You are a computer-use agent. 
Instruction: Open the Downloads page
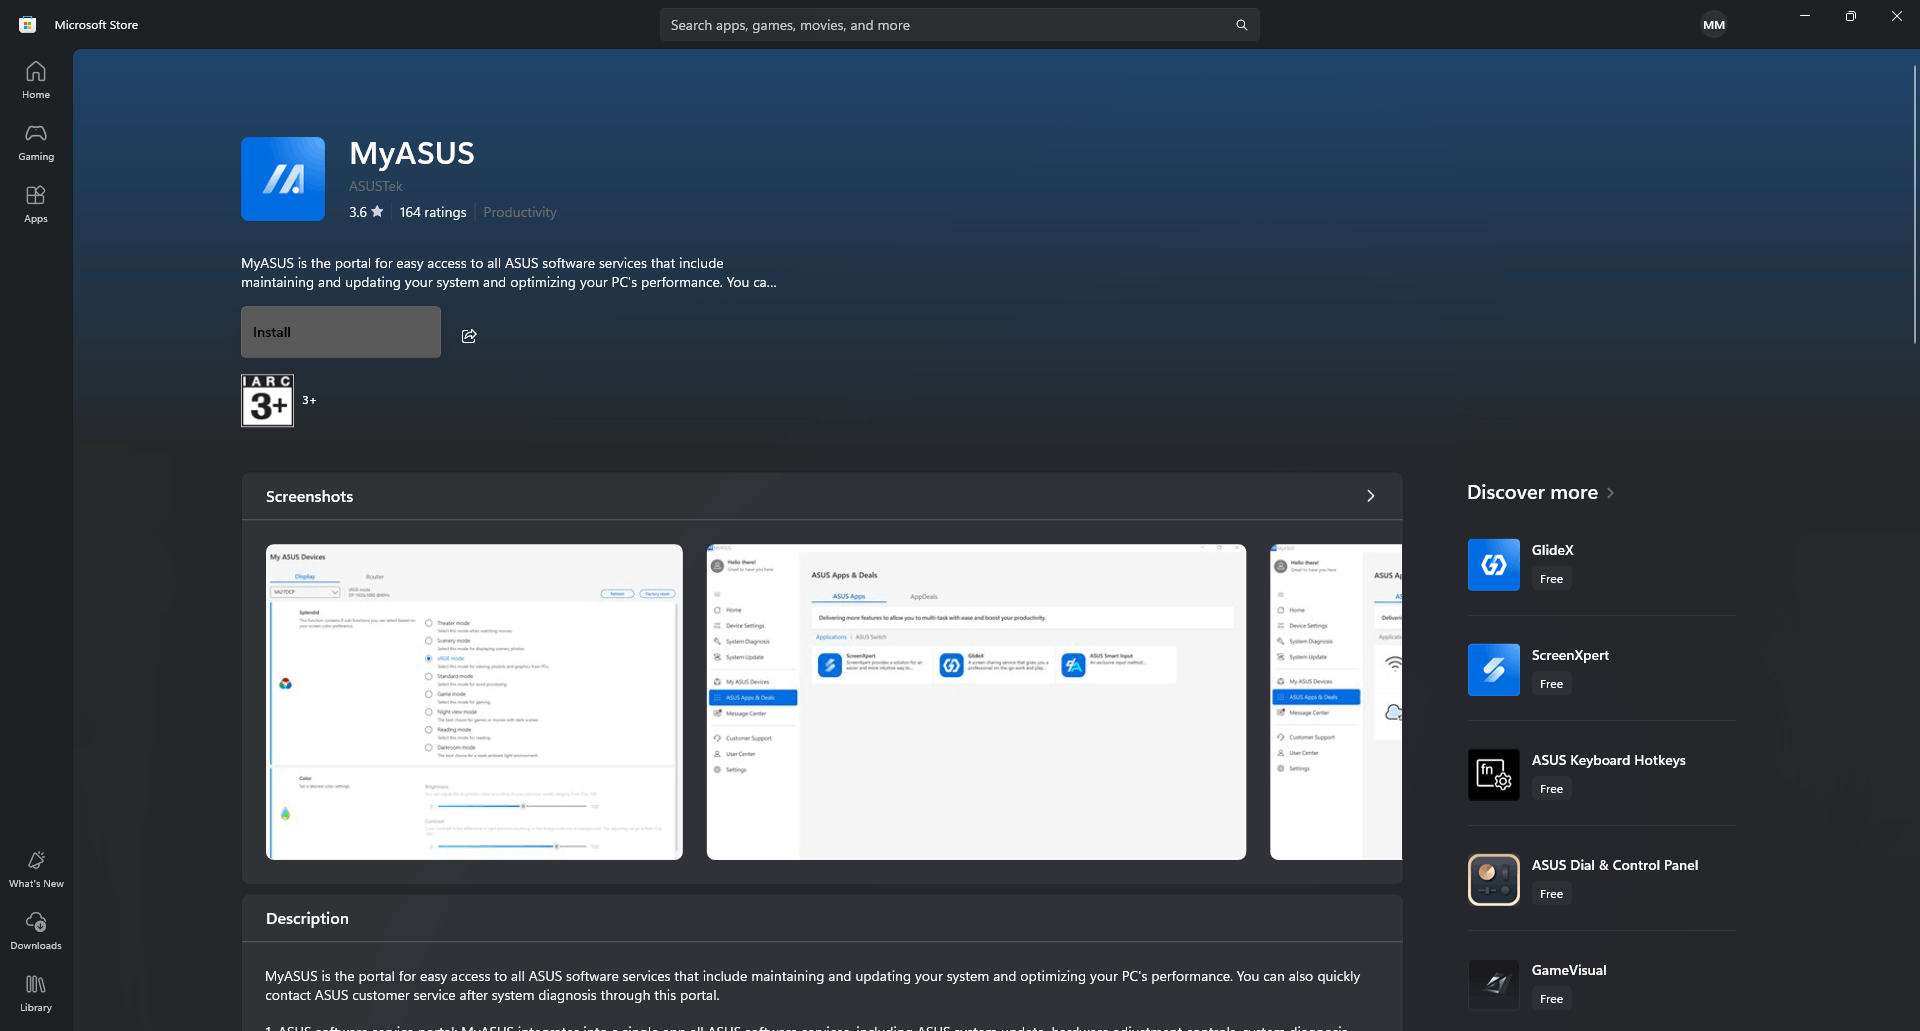[36, 931]
